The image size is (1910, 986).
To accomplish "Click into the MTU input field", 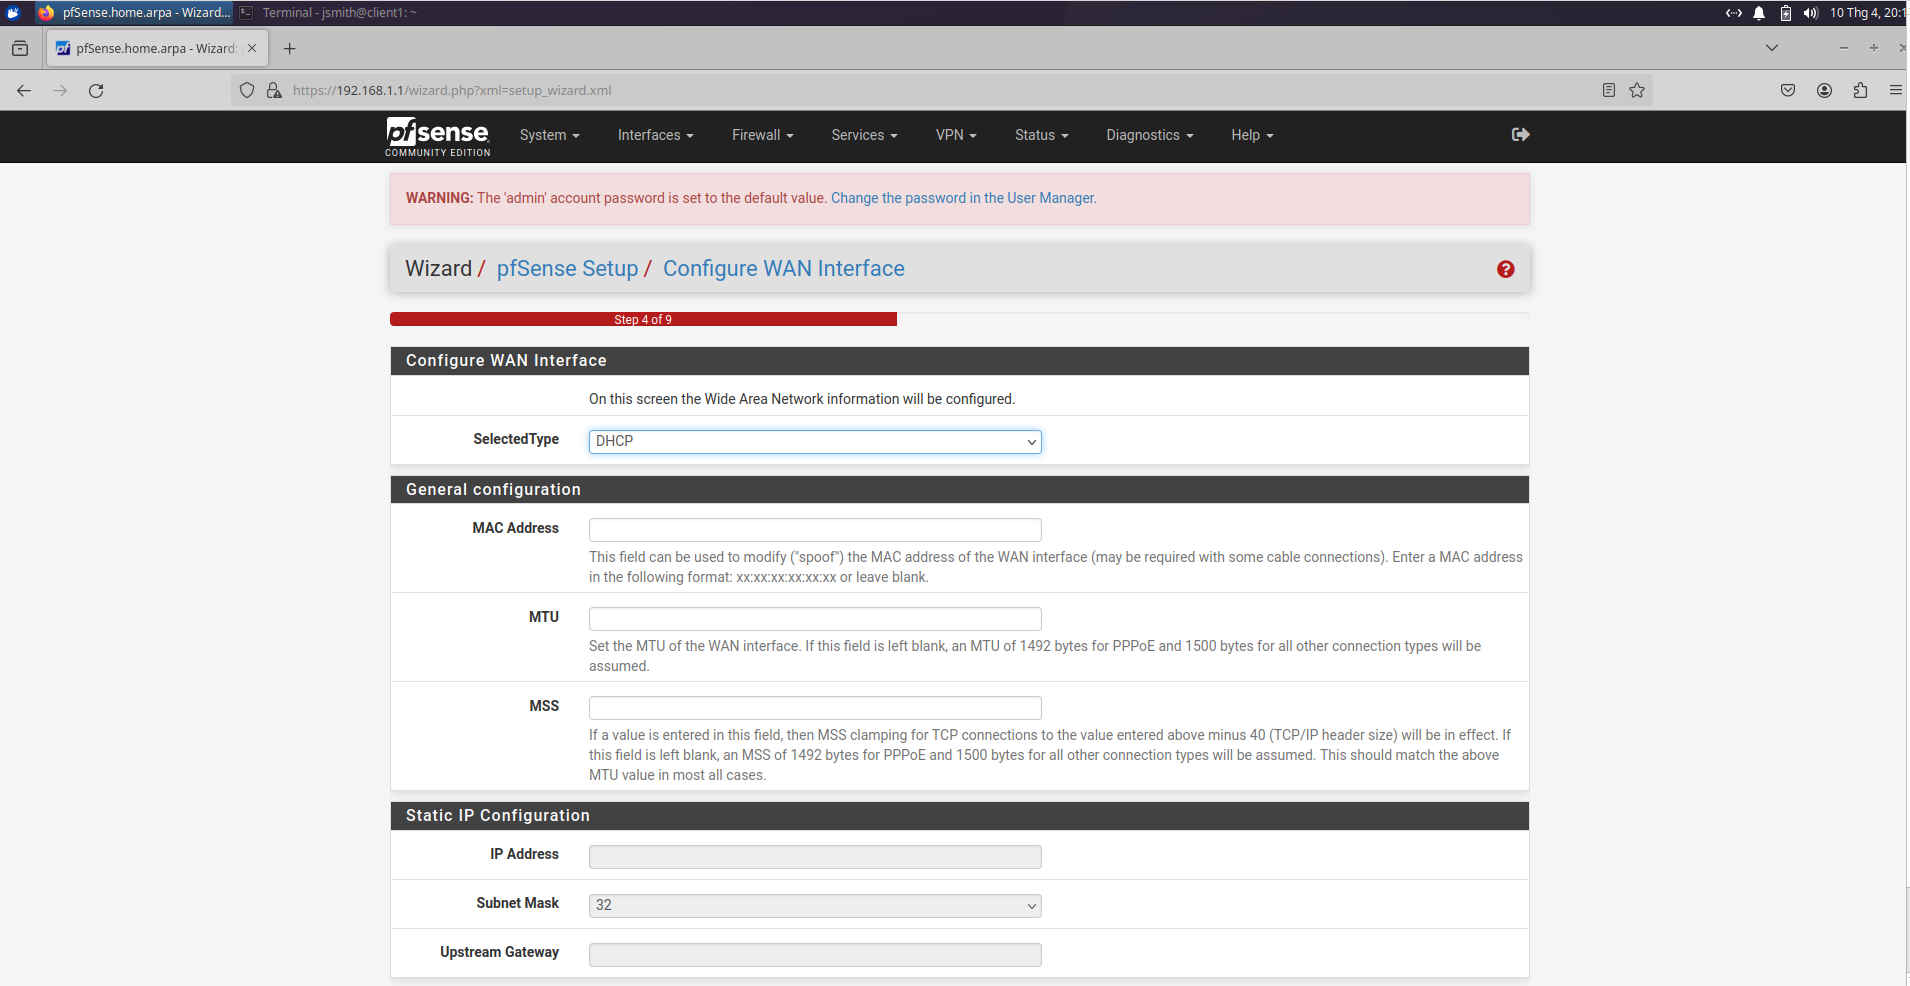I will click(815, 619).
